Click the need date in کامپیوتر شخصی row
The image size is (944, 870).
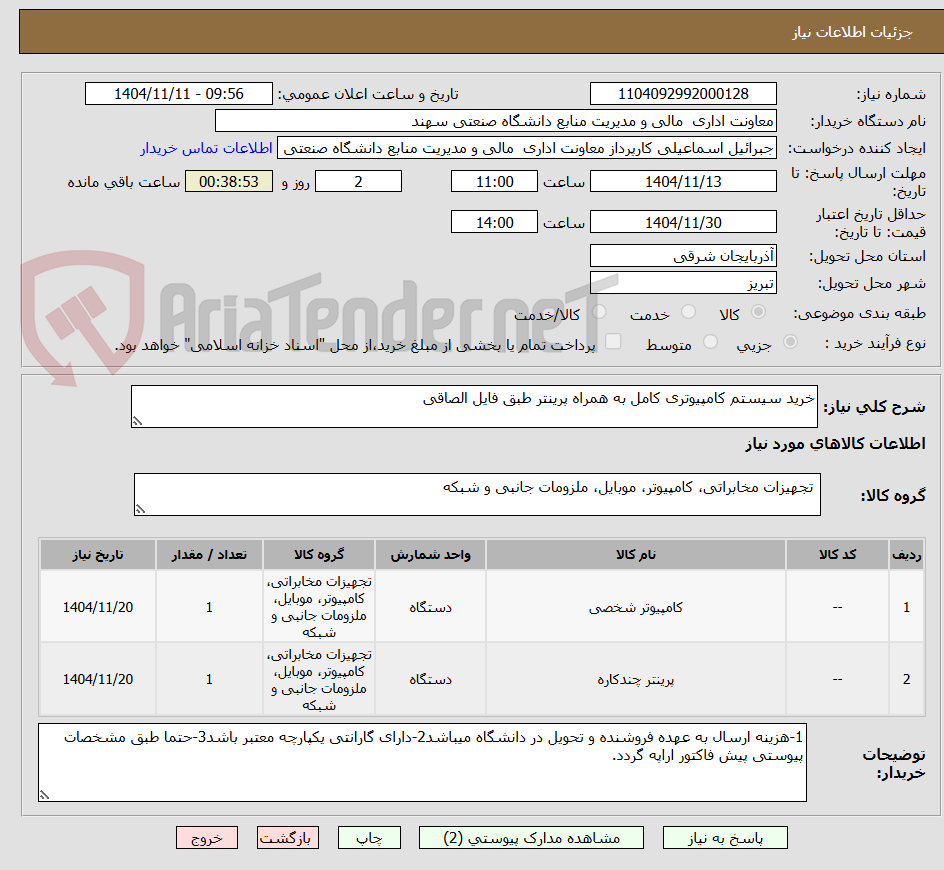(98, 607)
